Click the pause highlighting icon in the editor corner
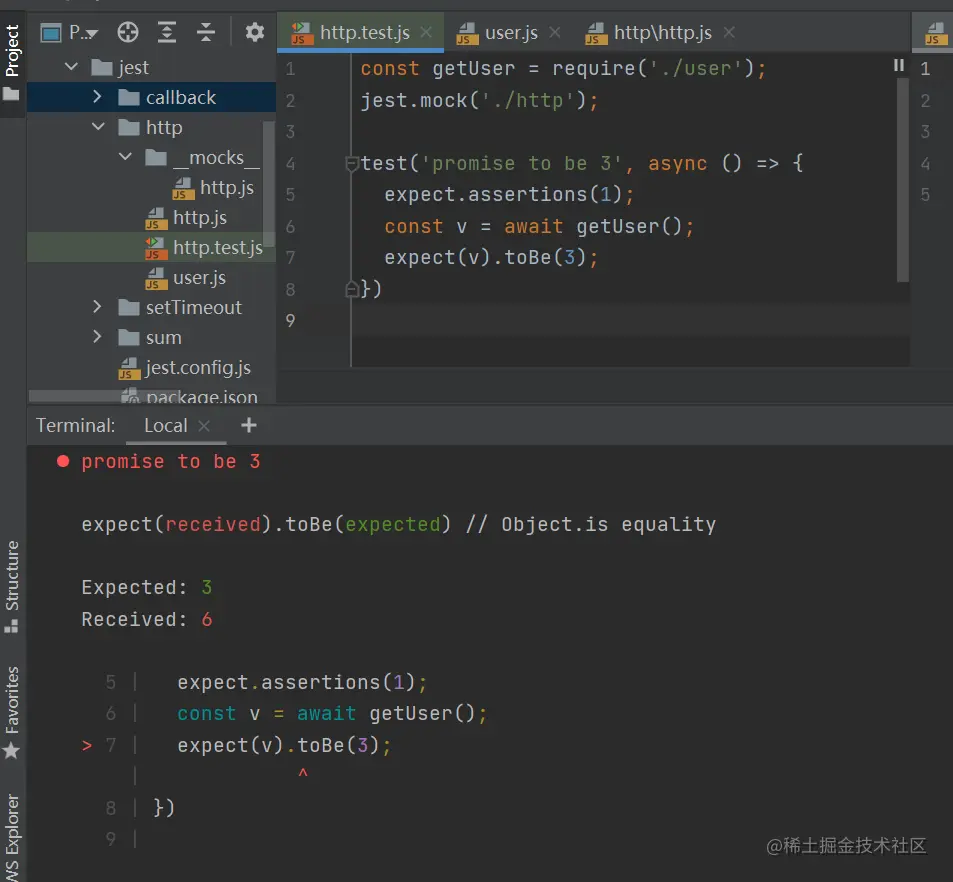Image resolution: width=953 pixels, height=882 pixels. point(899,65)
